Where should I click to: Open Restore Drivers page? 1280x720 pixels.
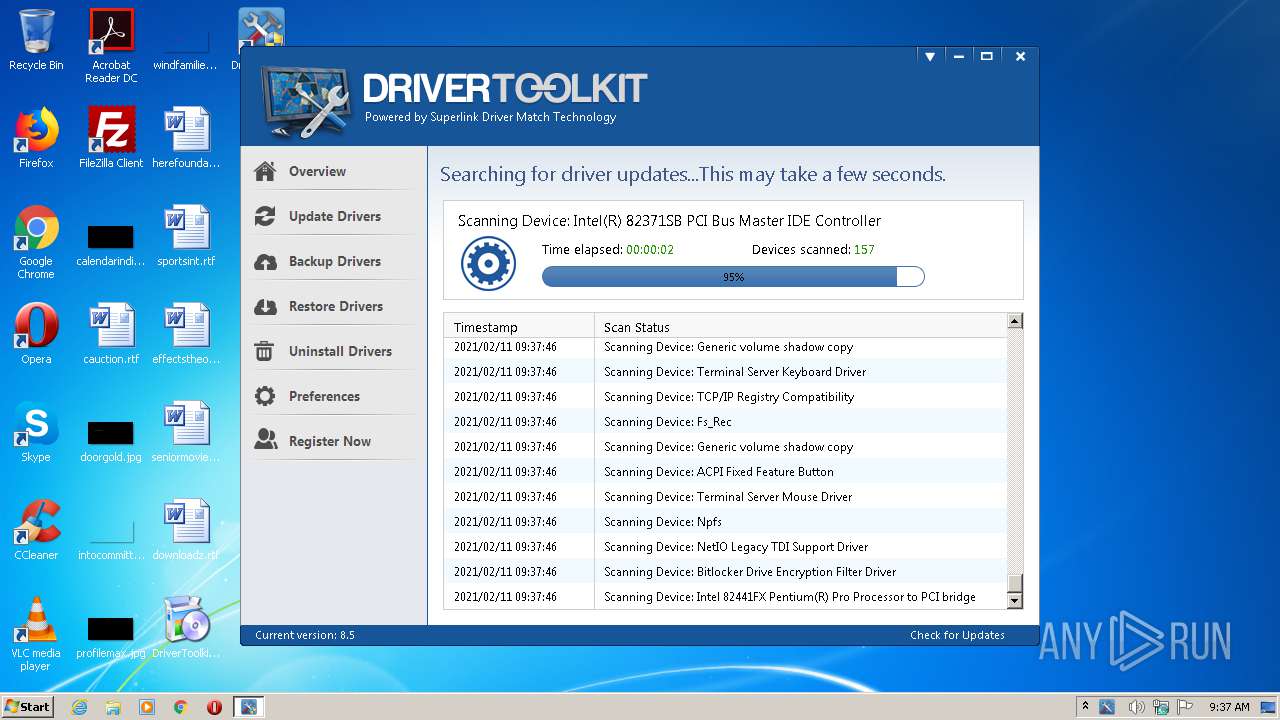click(x=334, y=306)
